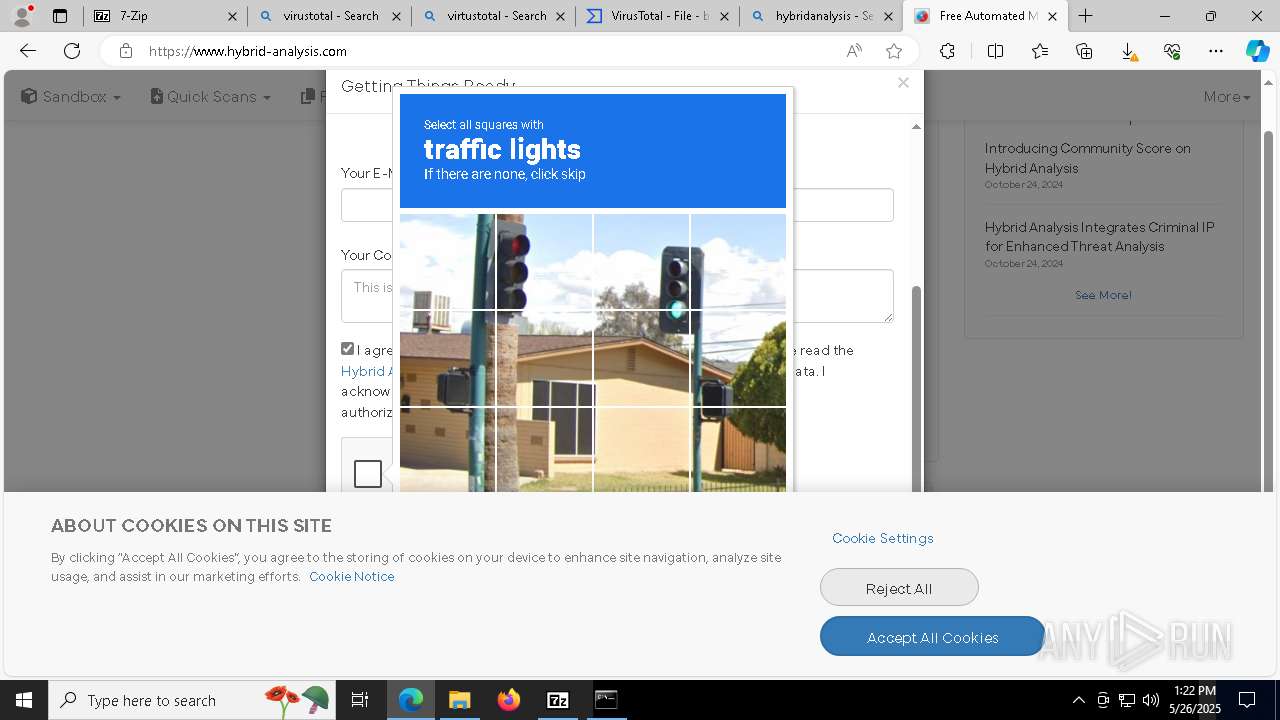The image size is (1280, 720).
Task: Open tab actions menu icon
Action: (x=60, y=16)
